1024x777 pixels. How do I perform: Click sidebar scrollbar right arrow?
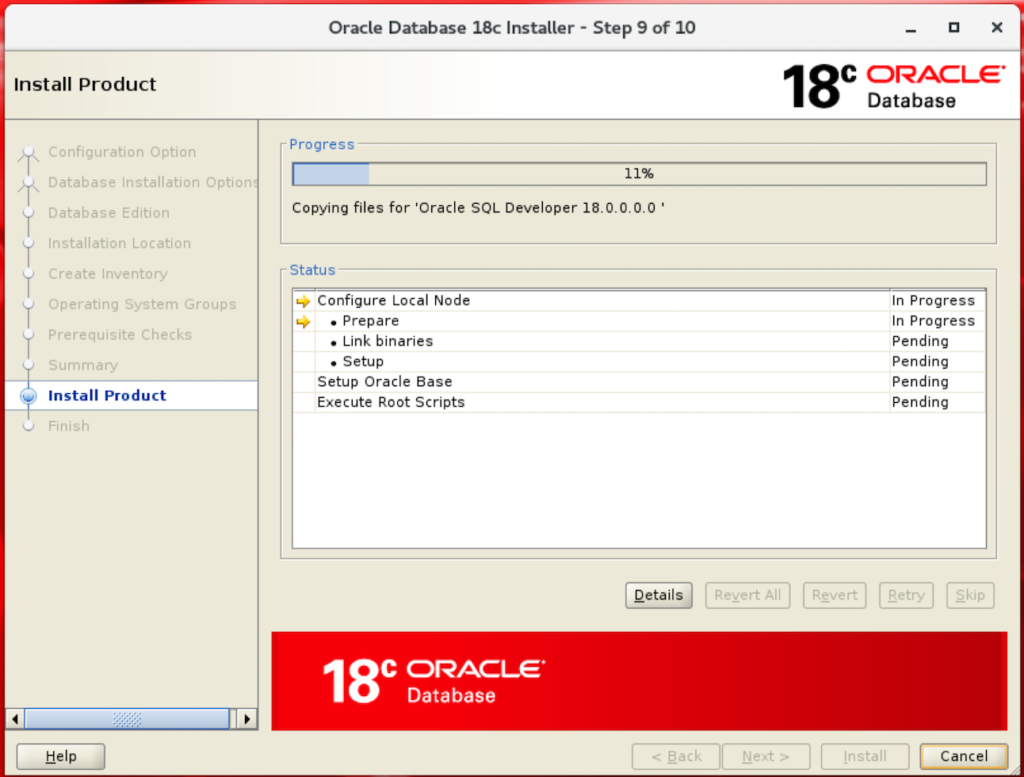click(247, 719)
